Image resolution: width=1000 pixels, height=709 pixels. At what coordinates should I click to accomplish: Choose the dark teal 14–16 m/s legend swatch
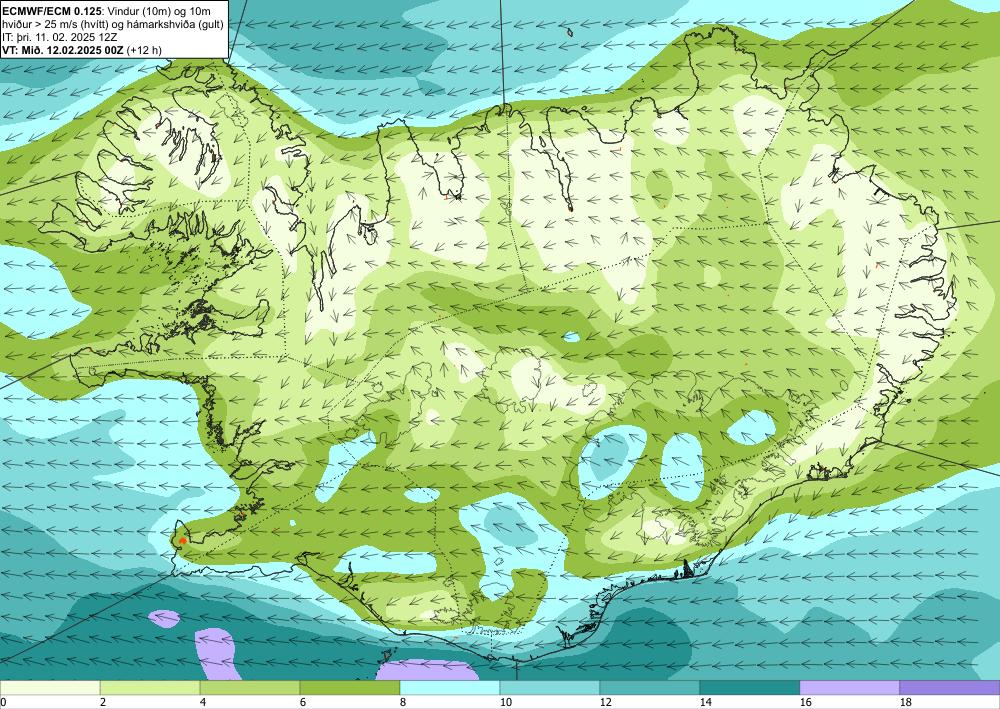tap(750, 687)
